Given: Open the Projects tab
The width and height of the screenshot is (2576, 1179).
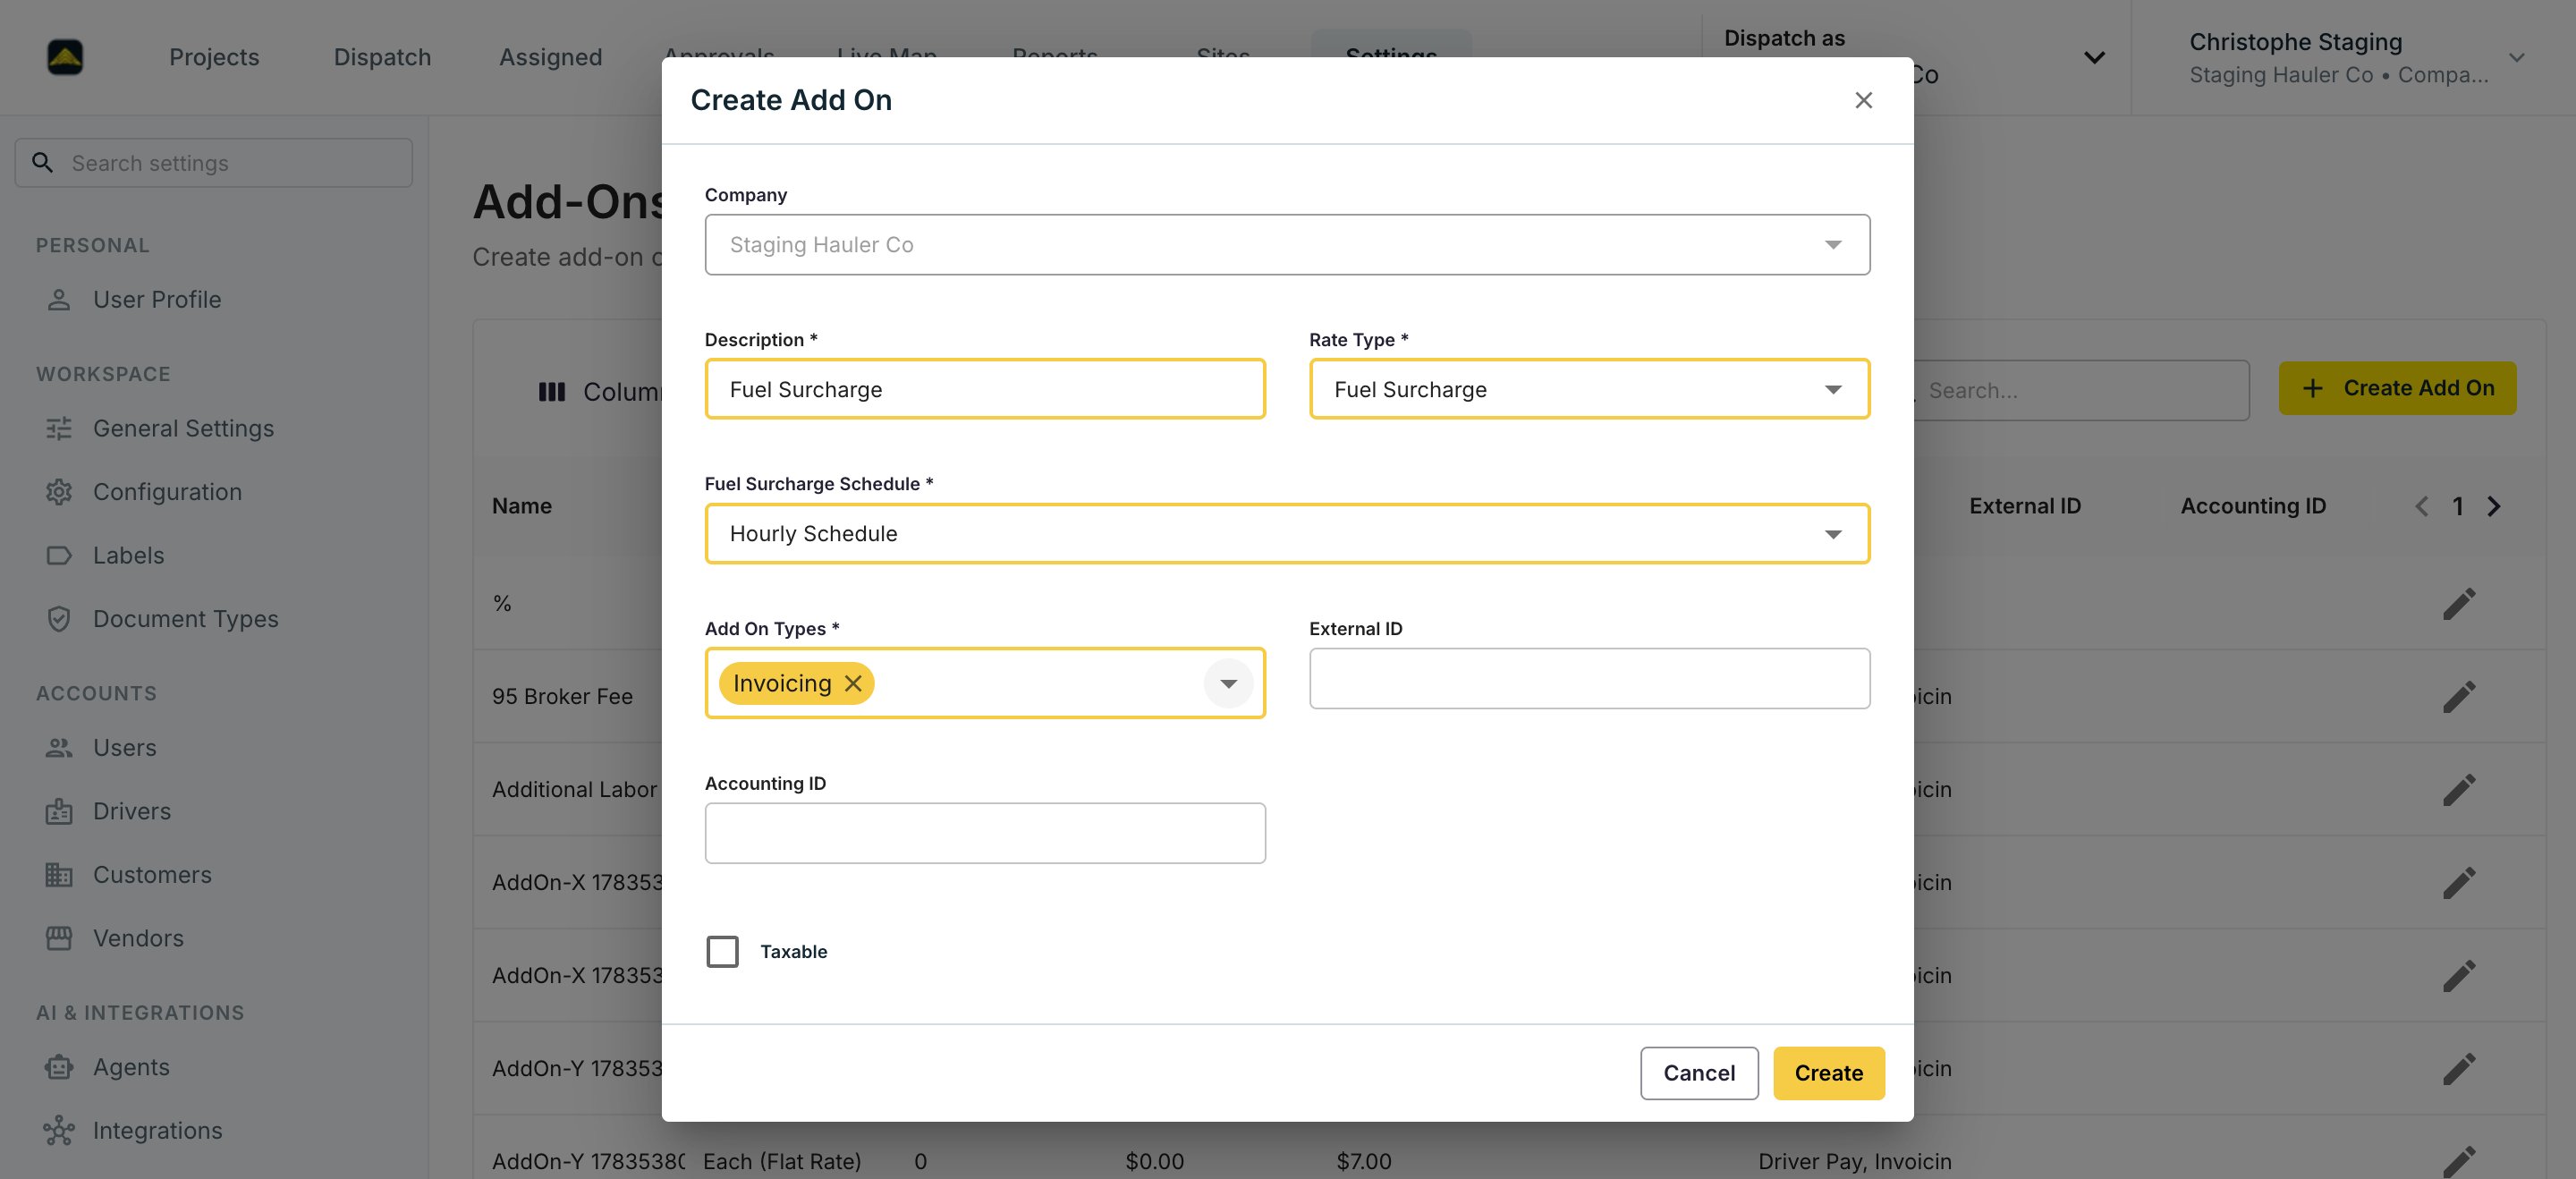Looking at the screenshot, I should 214,57.
